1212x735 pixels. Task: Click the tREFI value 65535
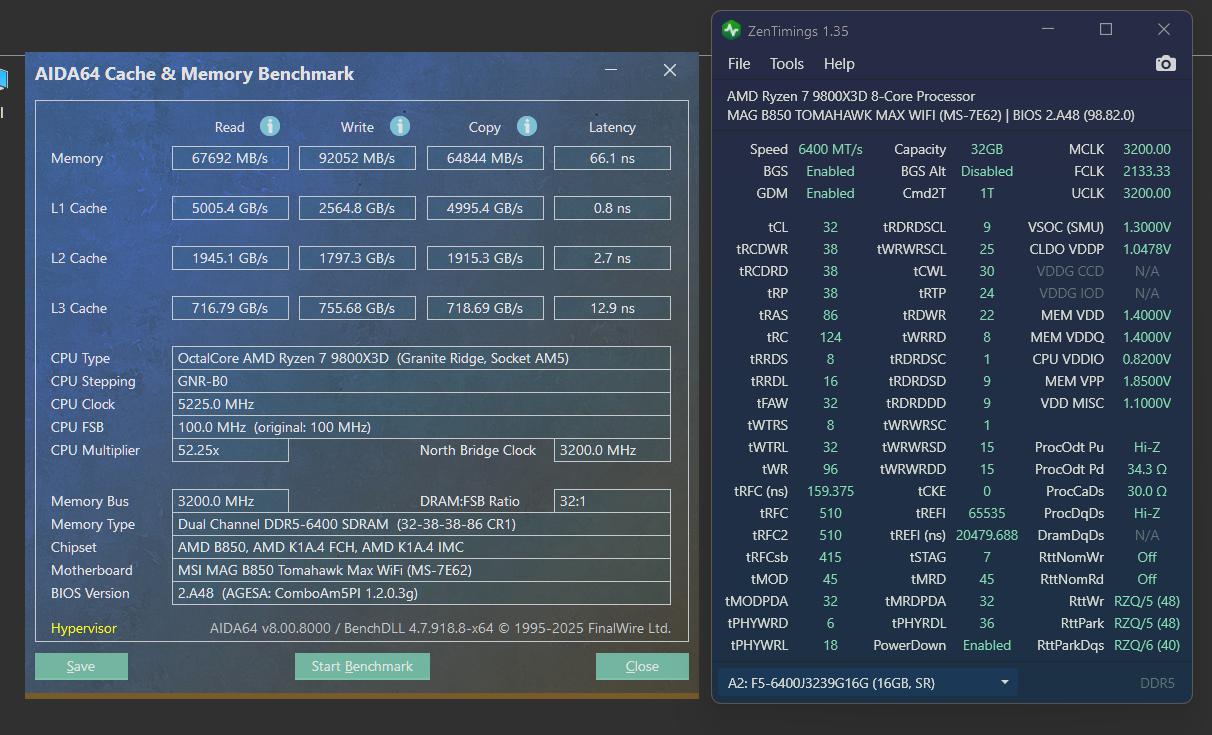tap(987, 513)
